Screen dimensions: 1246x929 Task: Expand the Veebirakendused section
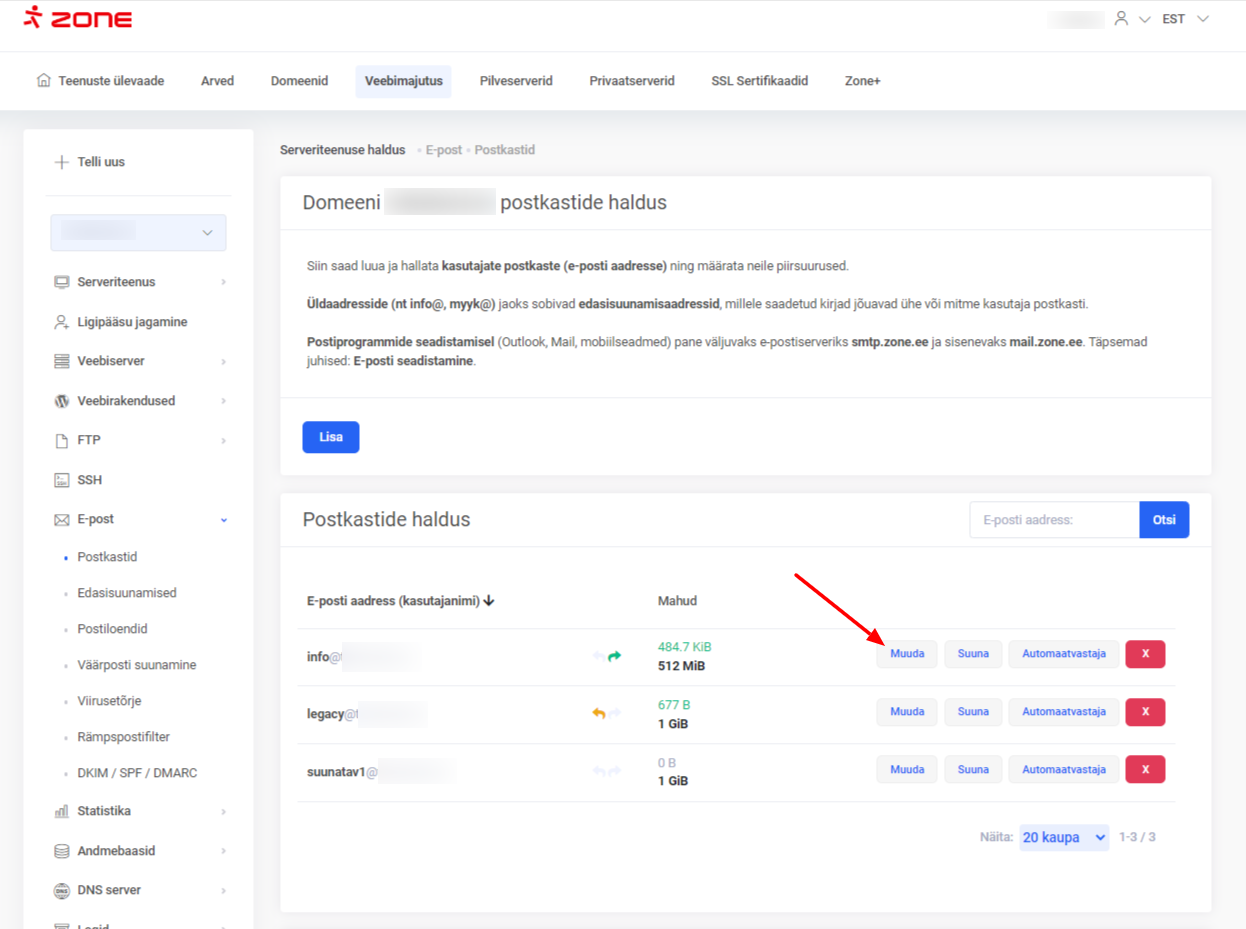[x=223, y=401]
